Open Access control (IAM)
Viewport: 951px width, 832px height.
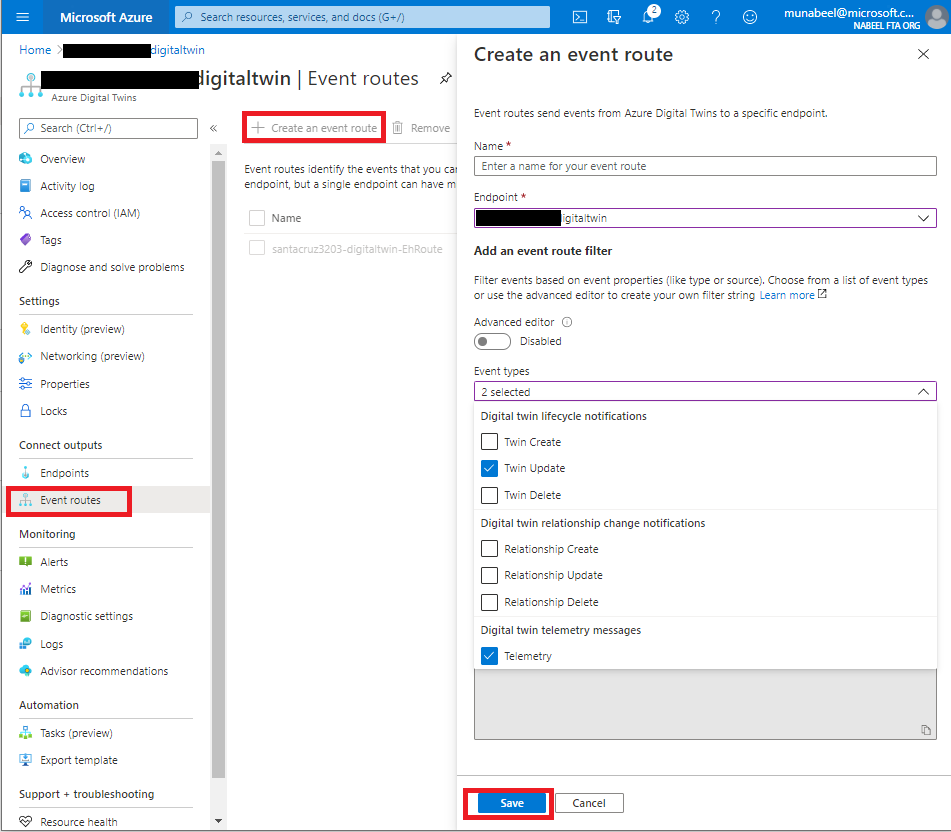[90, 213]
